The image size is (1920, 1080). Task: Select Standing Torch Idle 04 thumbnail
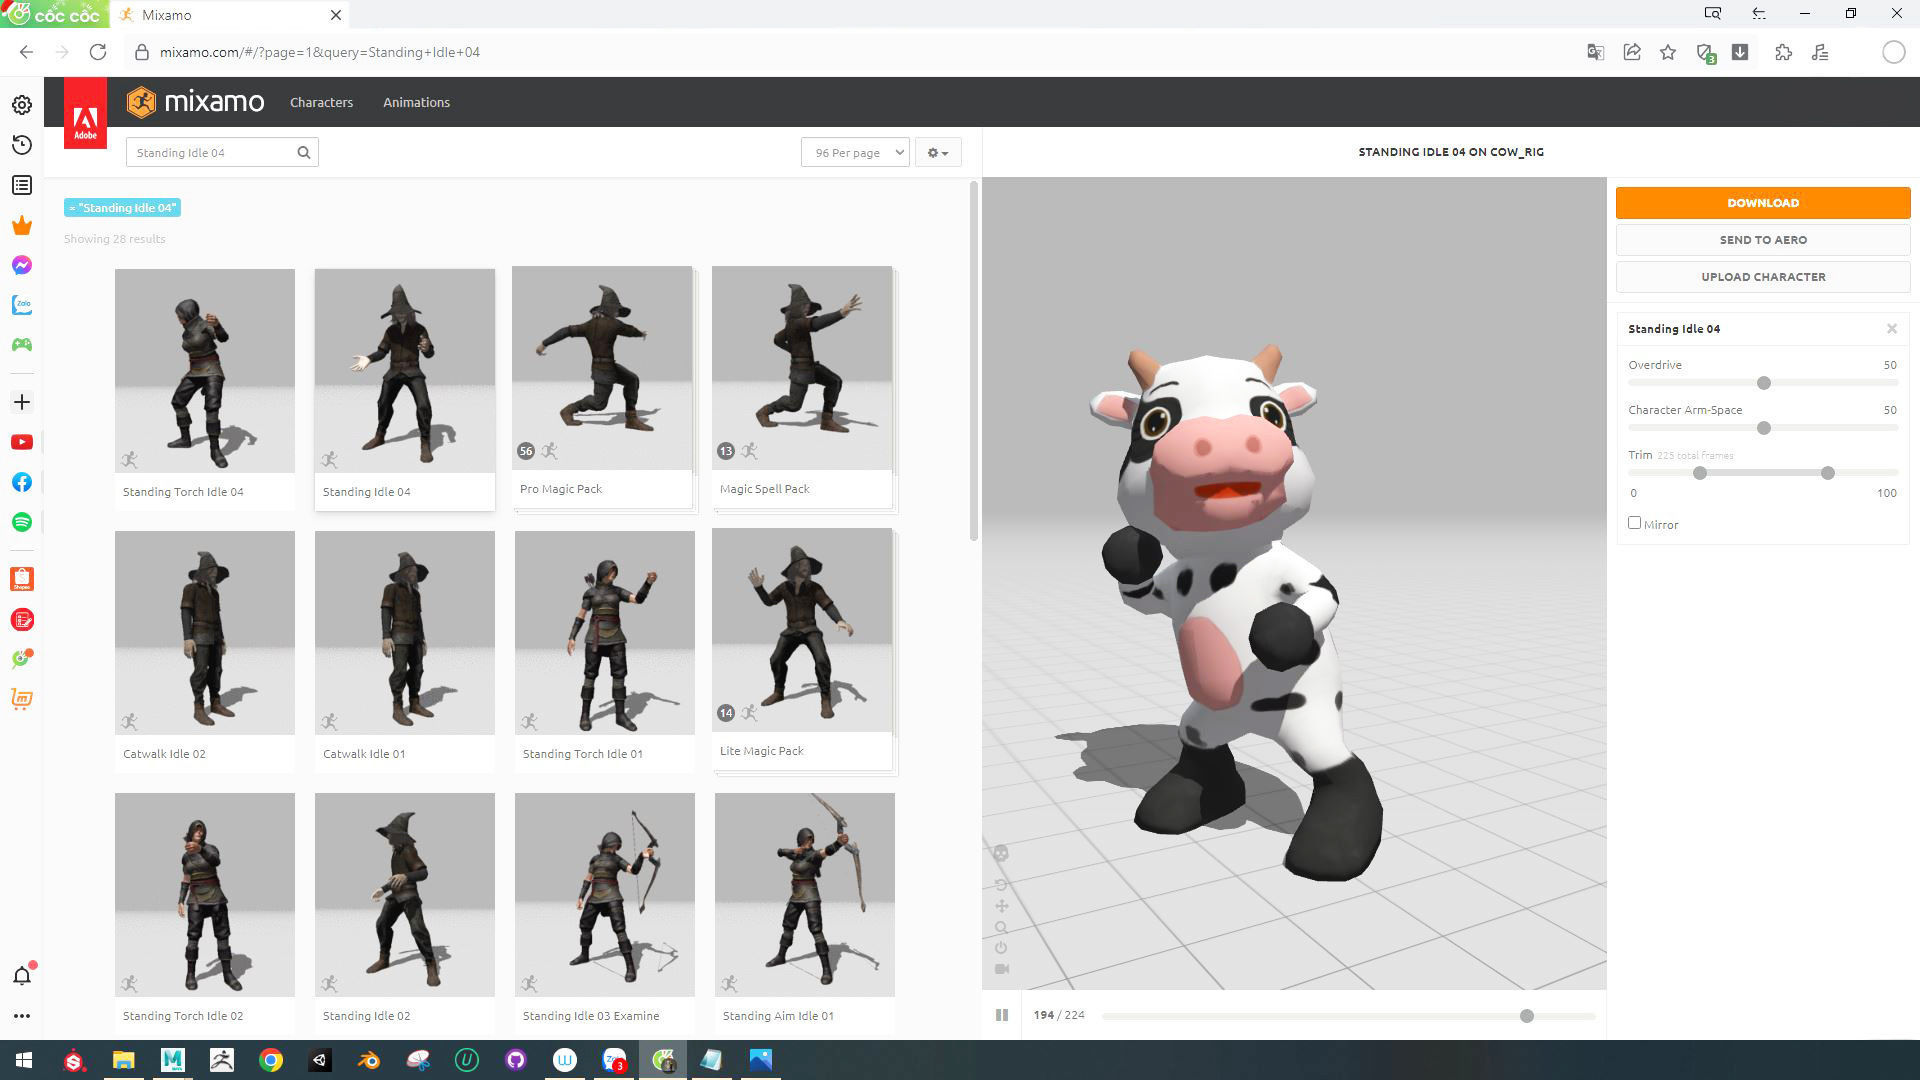205,371
